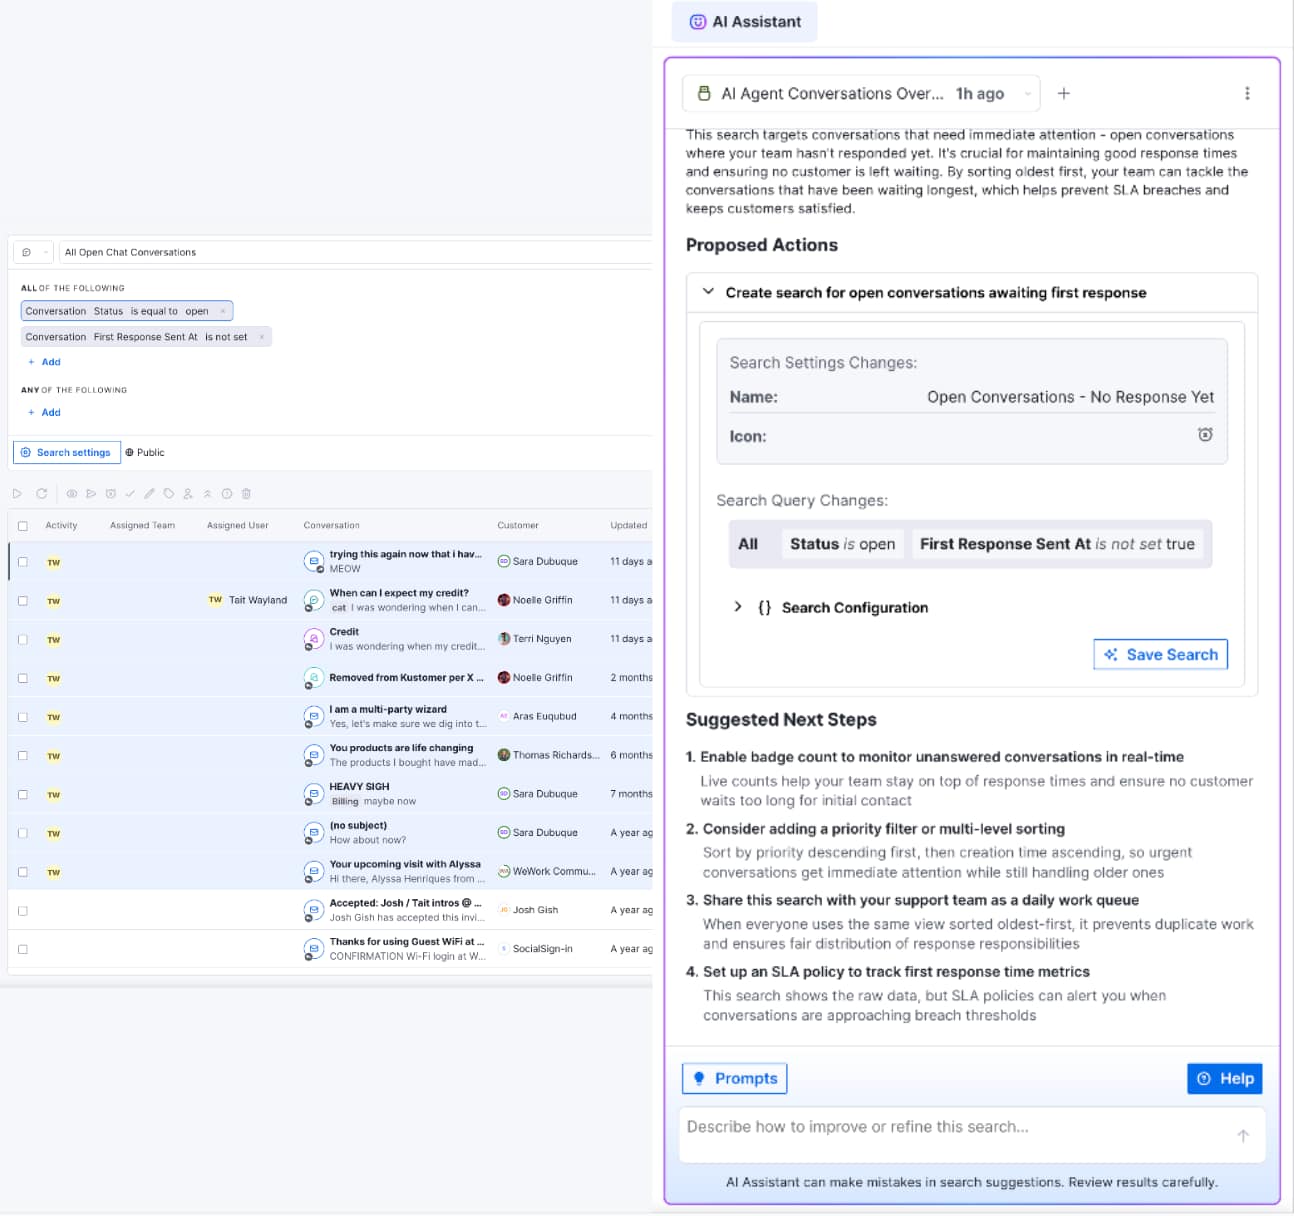The image size is (1294, 1216).
Task: Open the AI Assistant panel tab
Action: pos(744,21)
